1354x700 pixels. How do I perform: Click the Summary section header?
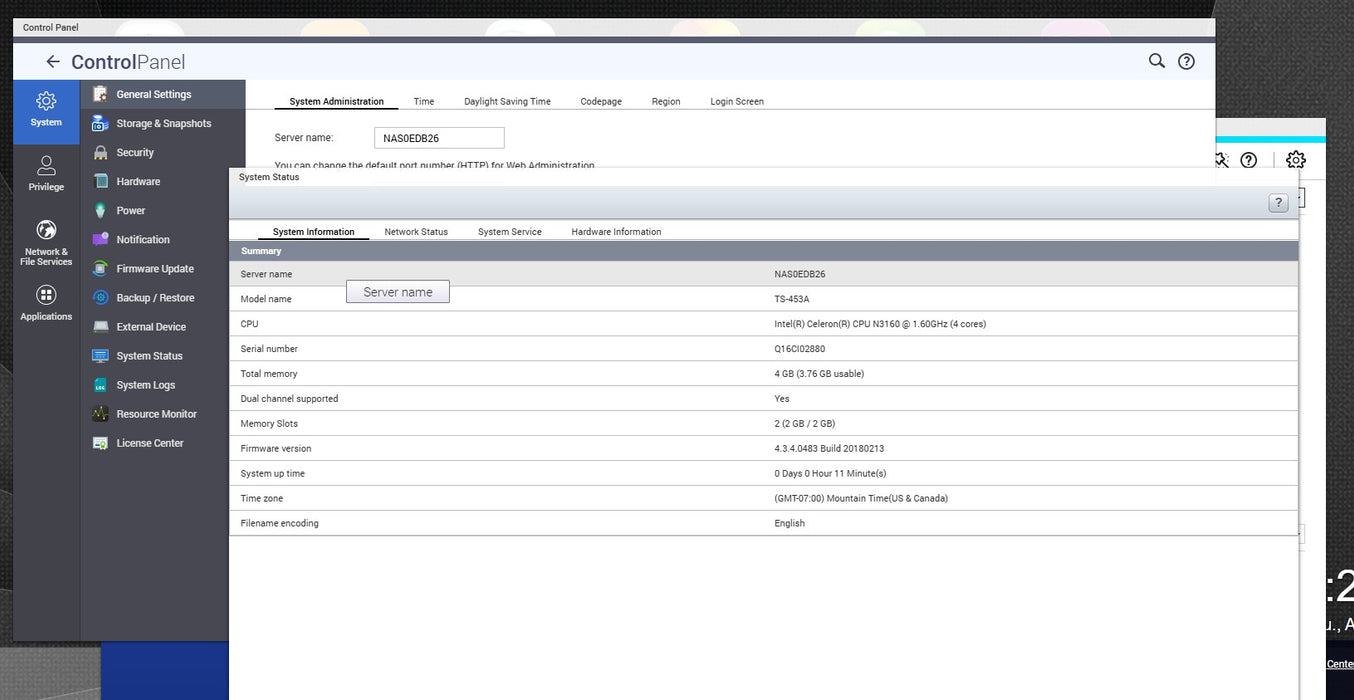click(x=764, y=251)
